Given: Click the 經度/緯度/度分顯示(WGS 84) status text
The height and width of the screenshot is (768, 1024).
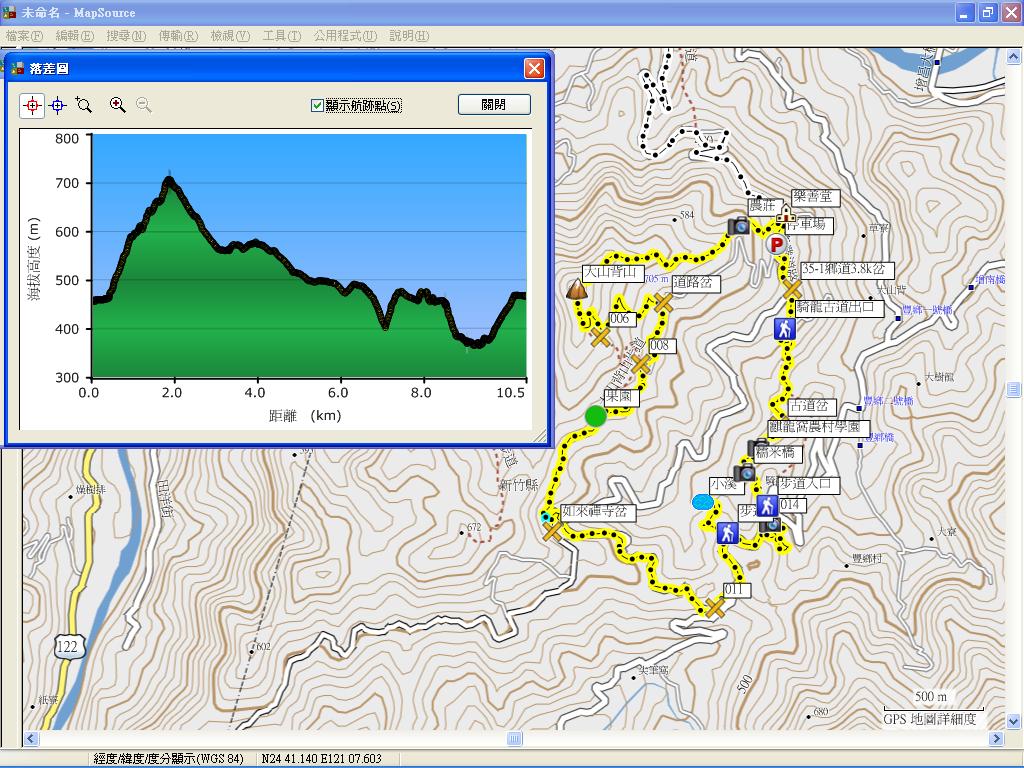Looking at the screenshot, I should [x=168, y=758].
